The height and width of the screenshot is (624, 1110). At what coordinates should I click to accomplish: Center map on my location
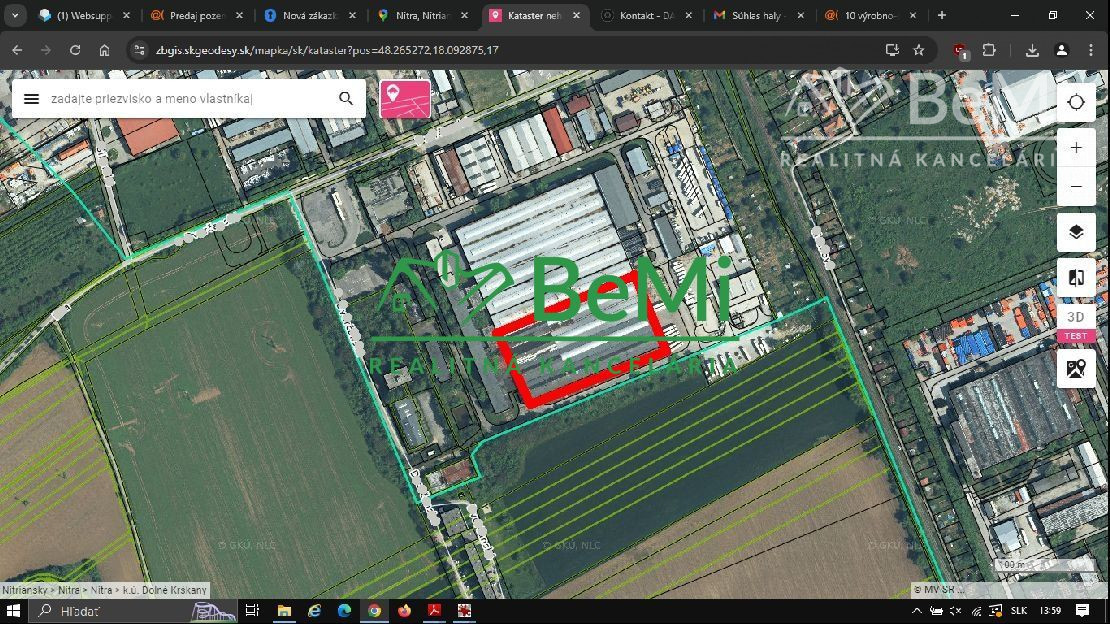1076,102
